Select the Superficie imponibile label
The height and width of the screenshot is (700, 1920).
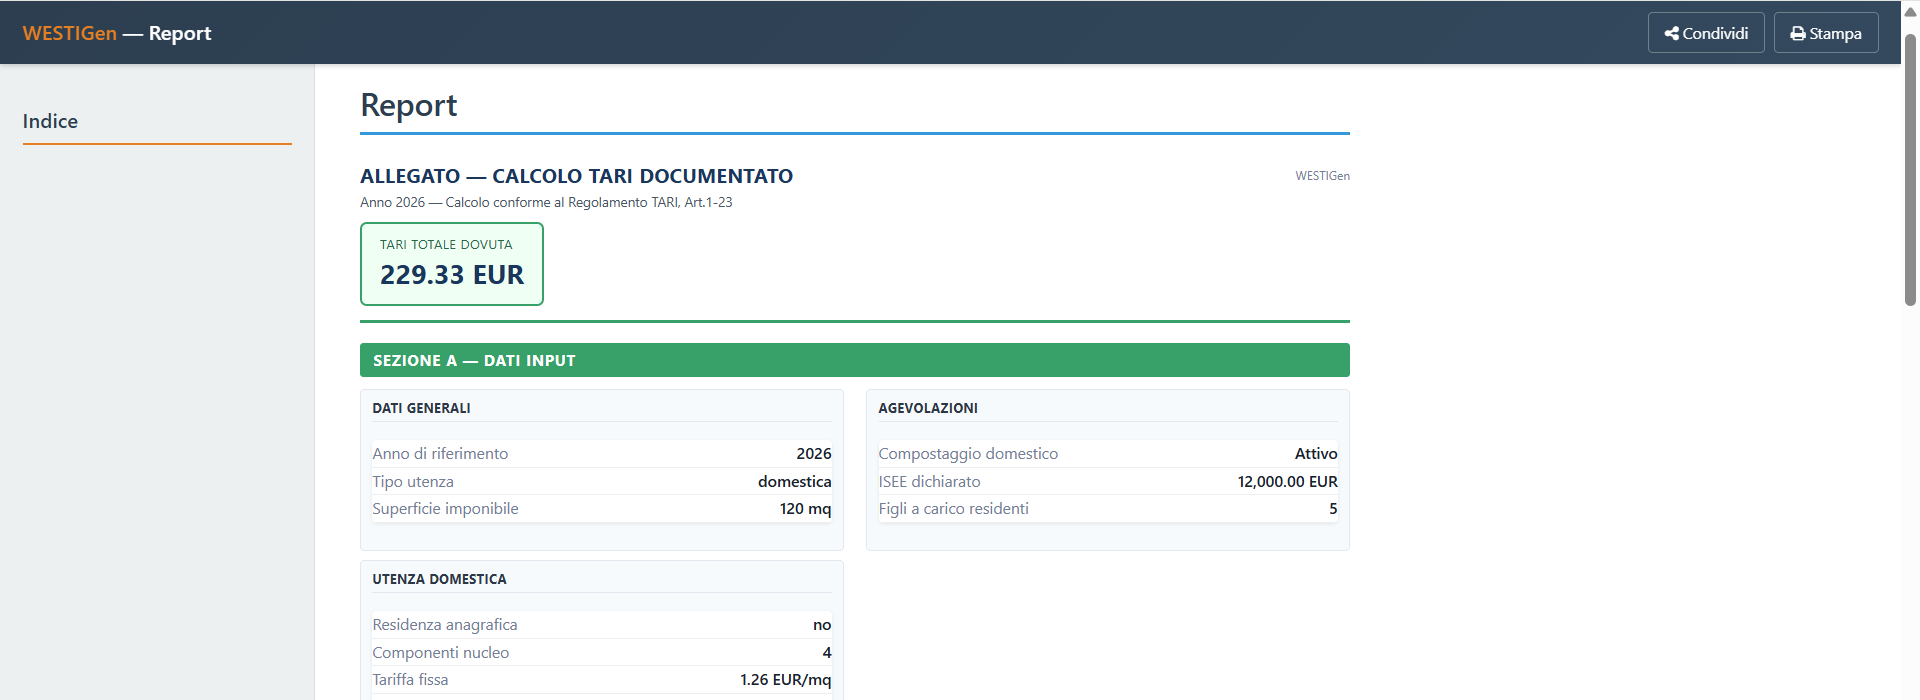click(445, 509)
